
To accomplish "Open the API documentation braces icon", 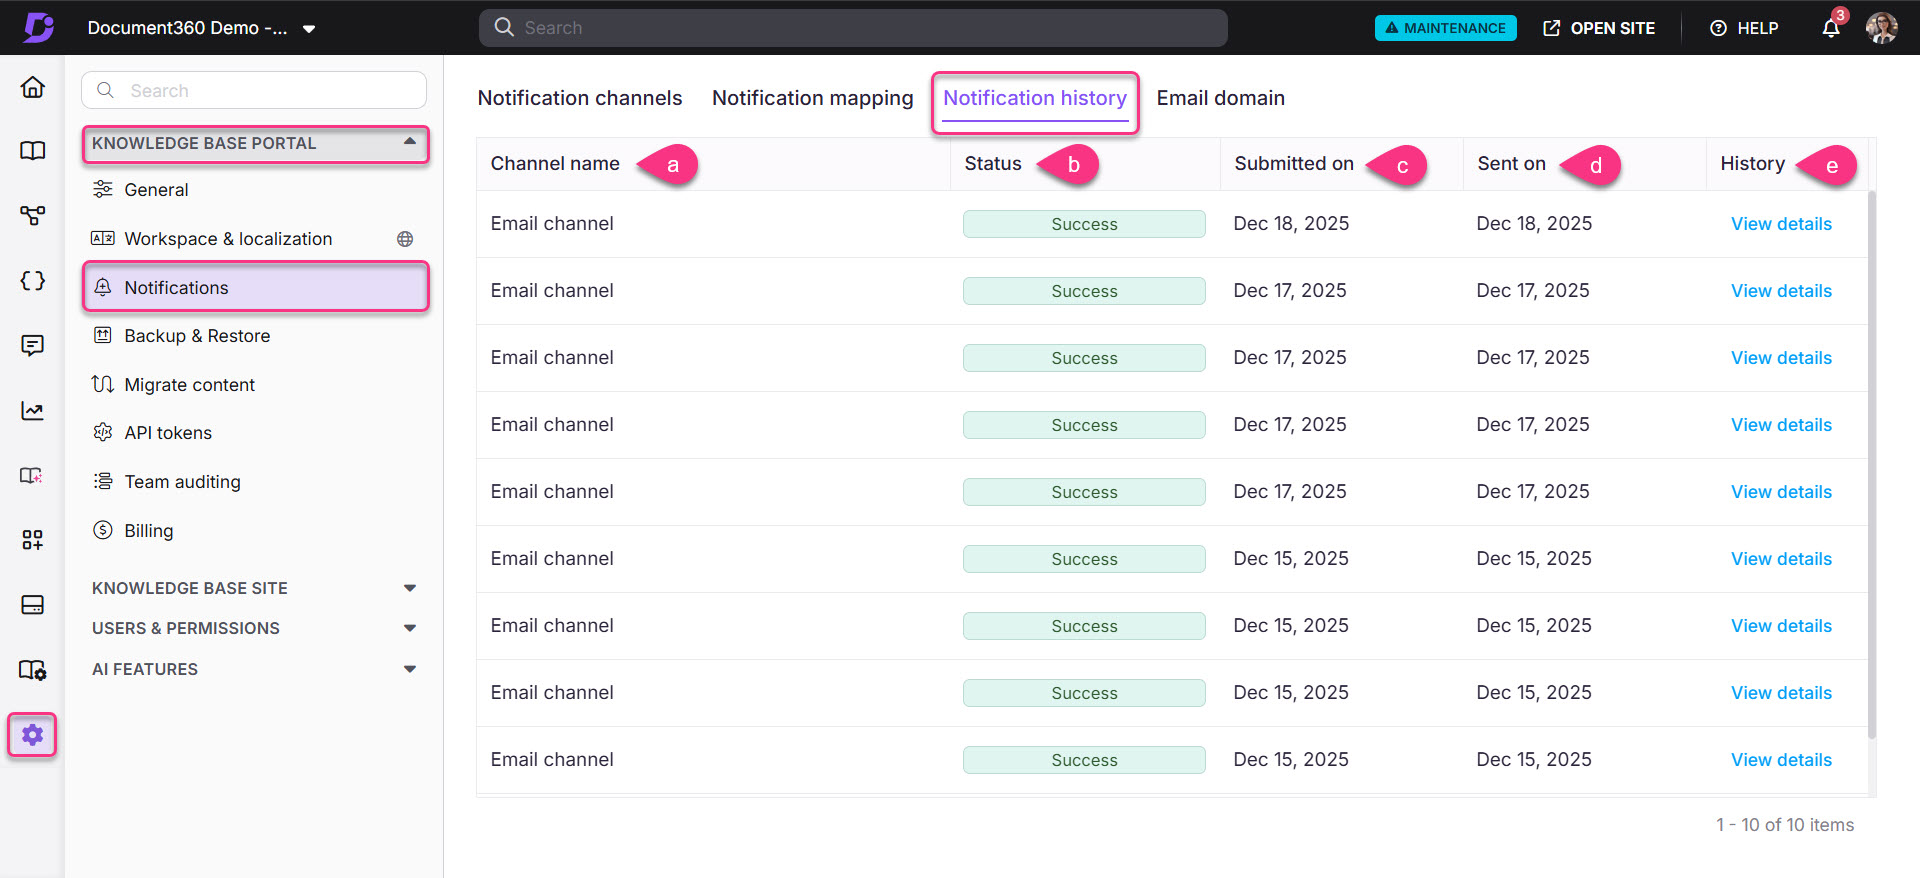I will tap(33, 281).
